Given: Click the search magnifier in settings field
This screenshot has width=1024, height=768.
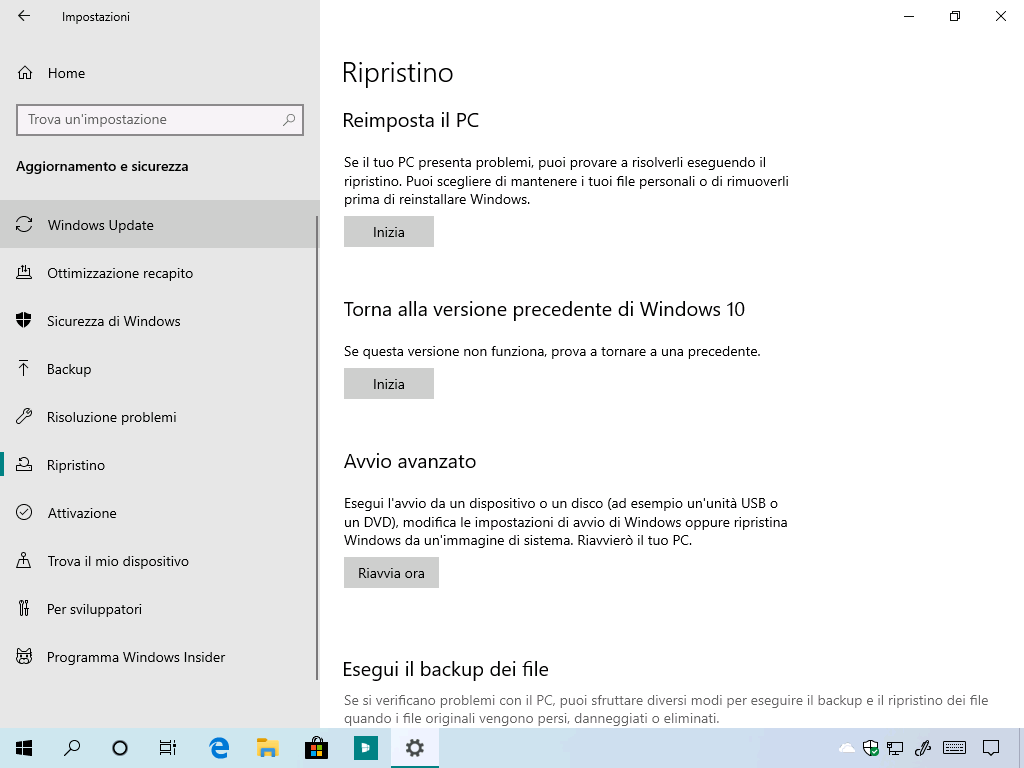Looking at the screenshot, I should pos(289,120).
